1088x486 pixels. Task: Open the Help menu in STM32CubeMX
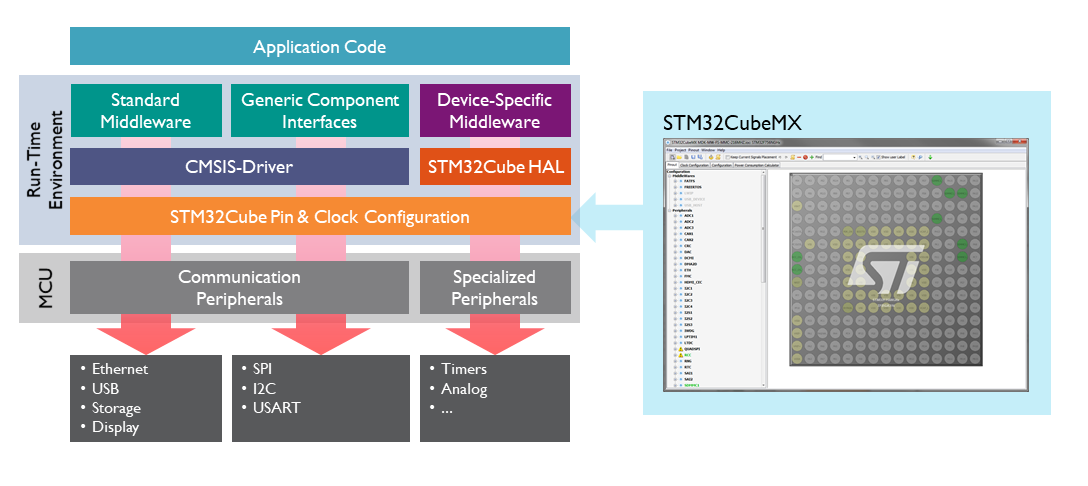click(721, 150)
